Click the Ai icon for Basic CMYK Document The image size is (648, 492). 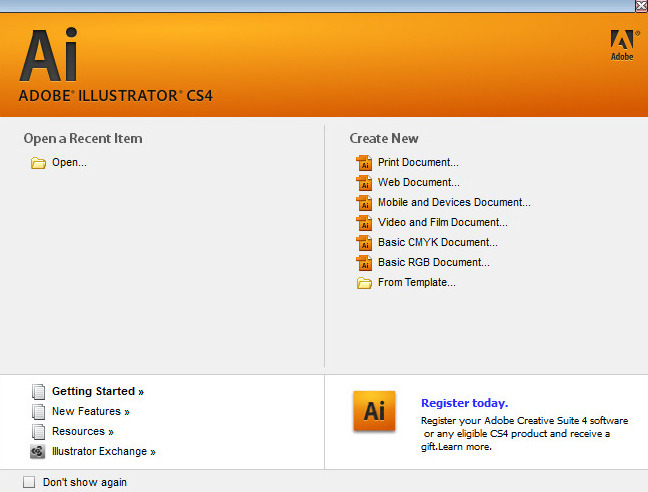[364, 242]
